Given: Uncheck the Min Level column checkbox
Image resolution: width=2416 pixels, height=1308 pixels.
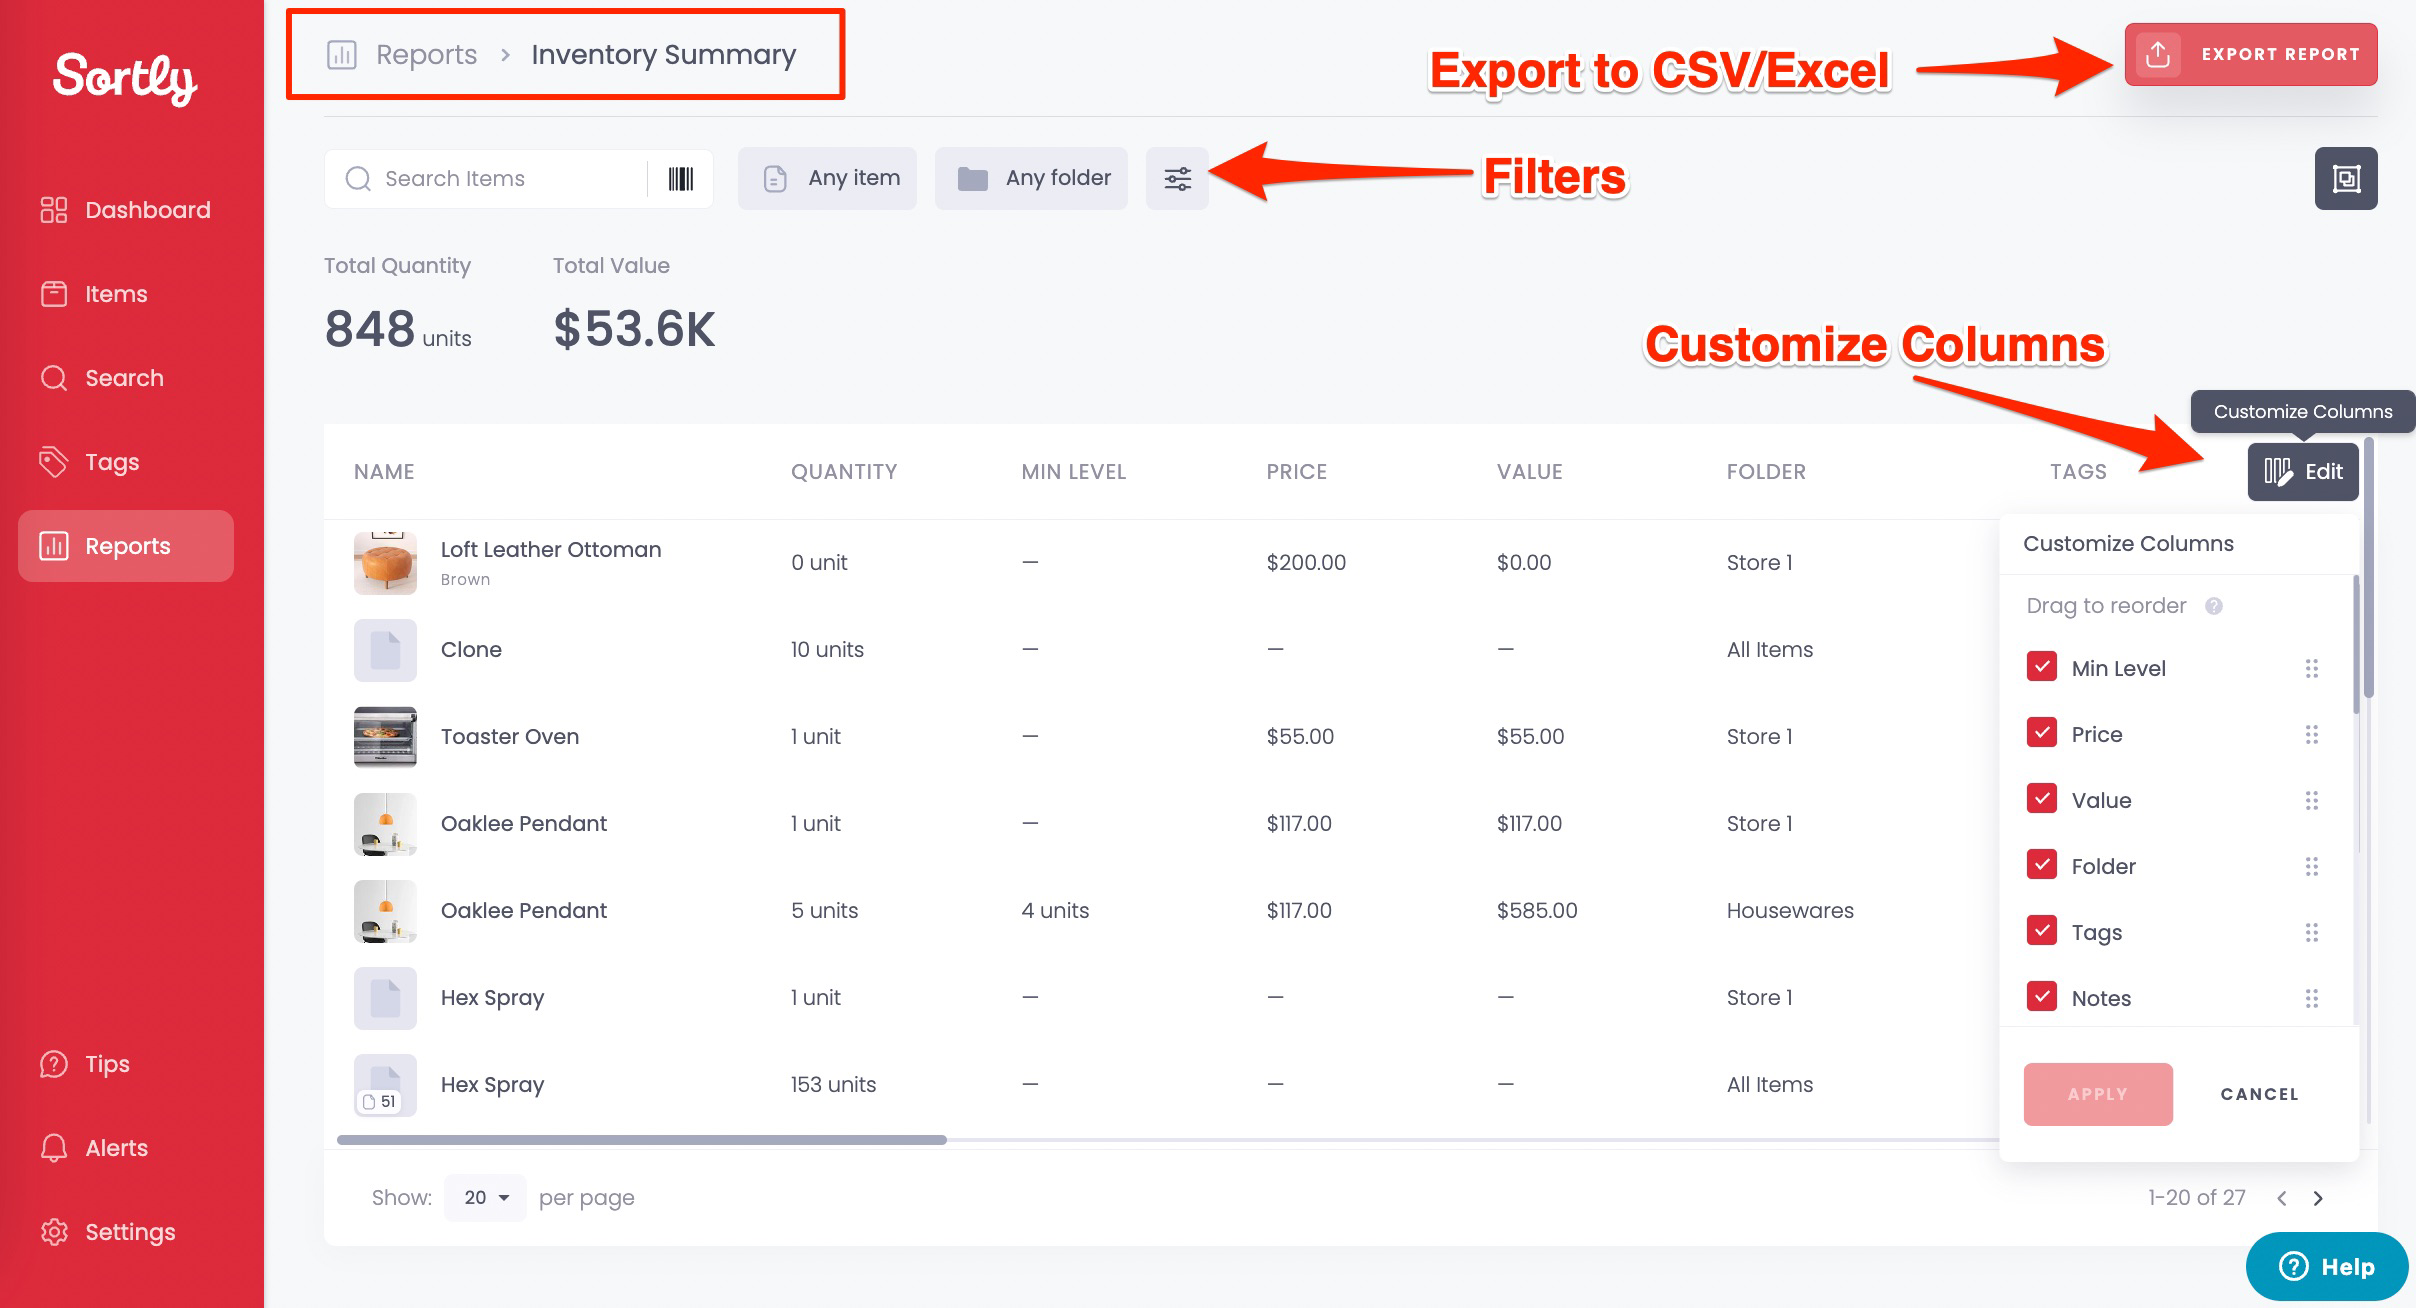Looking at the screenshot, I should (x=2041, y=667).
